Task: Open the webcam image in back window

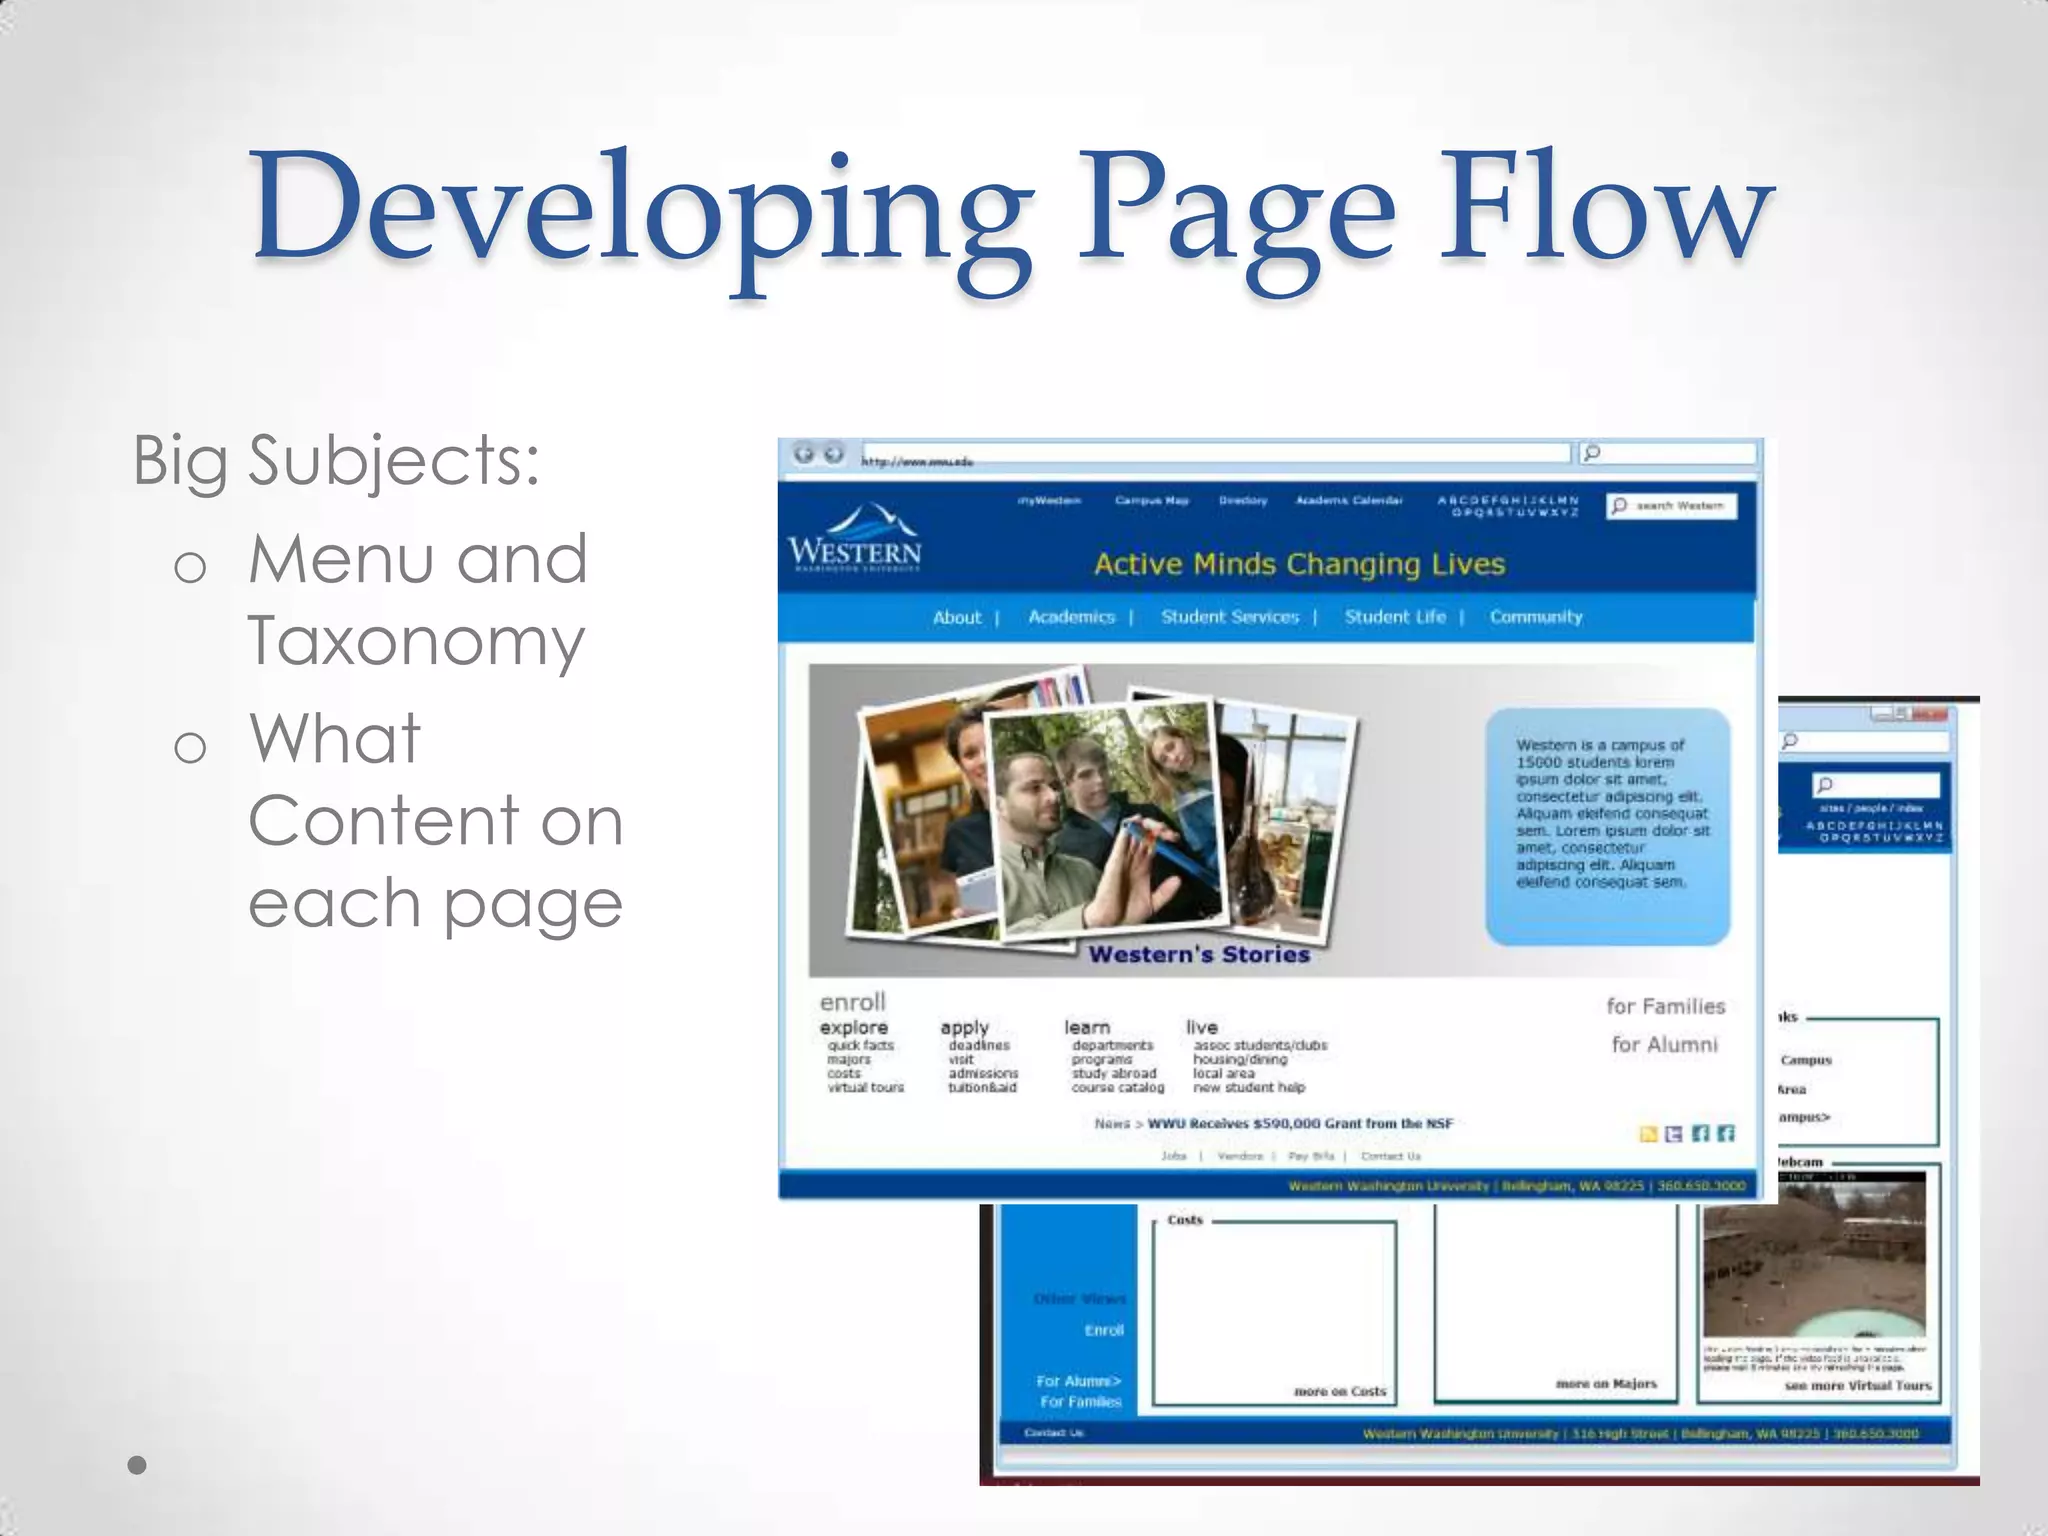Action: (1815, 1255)
